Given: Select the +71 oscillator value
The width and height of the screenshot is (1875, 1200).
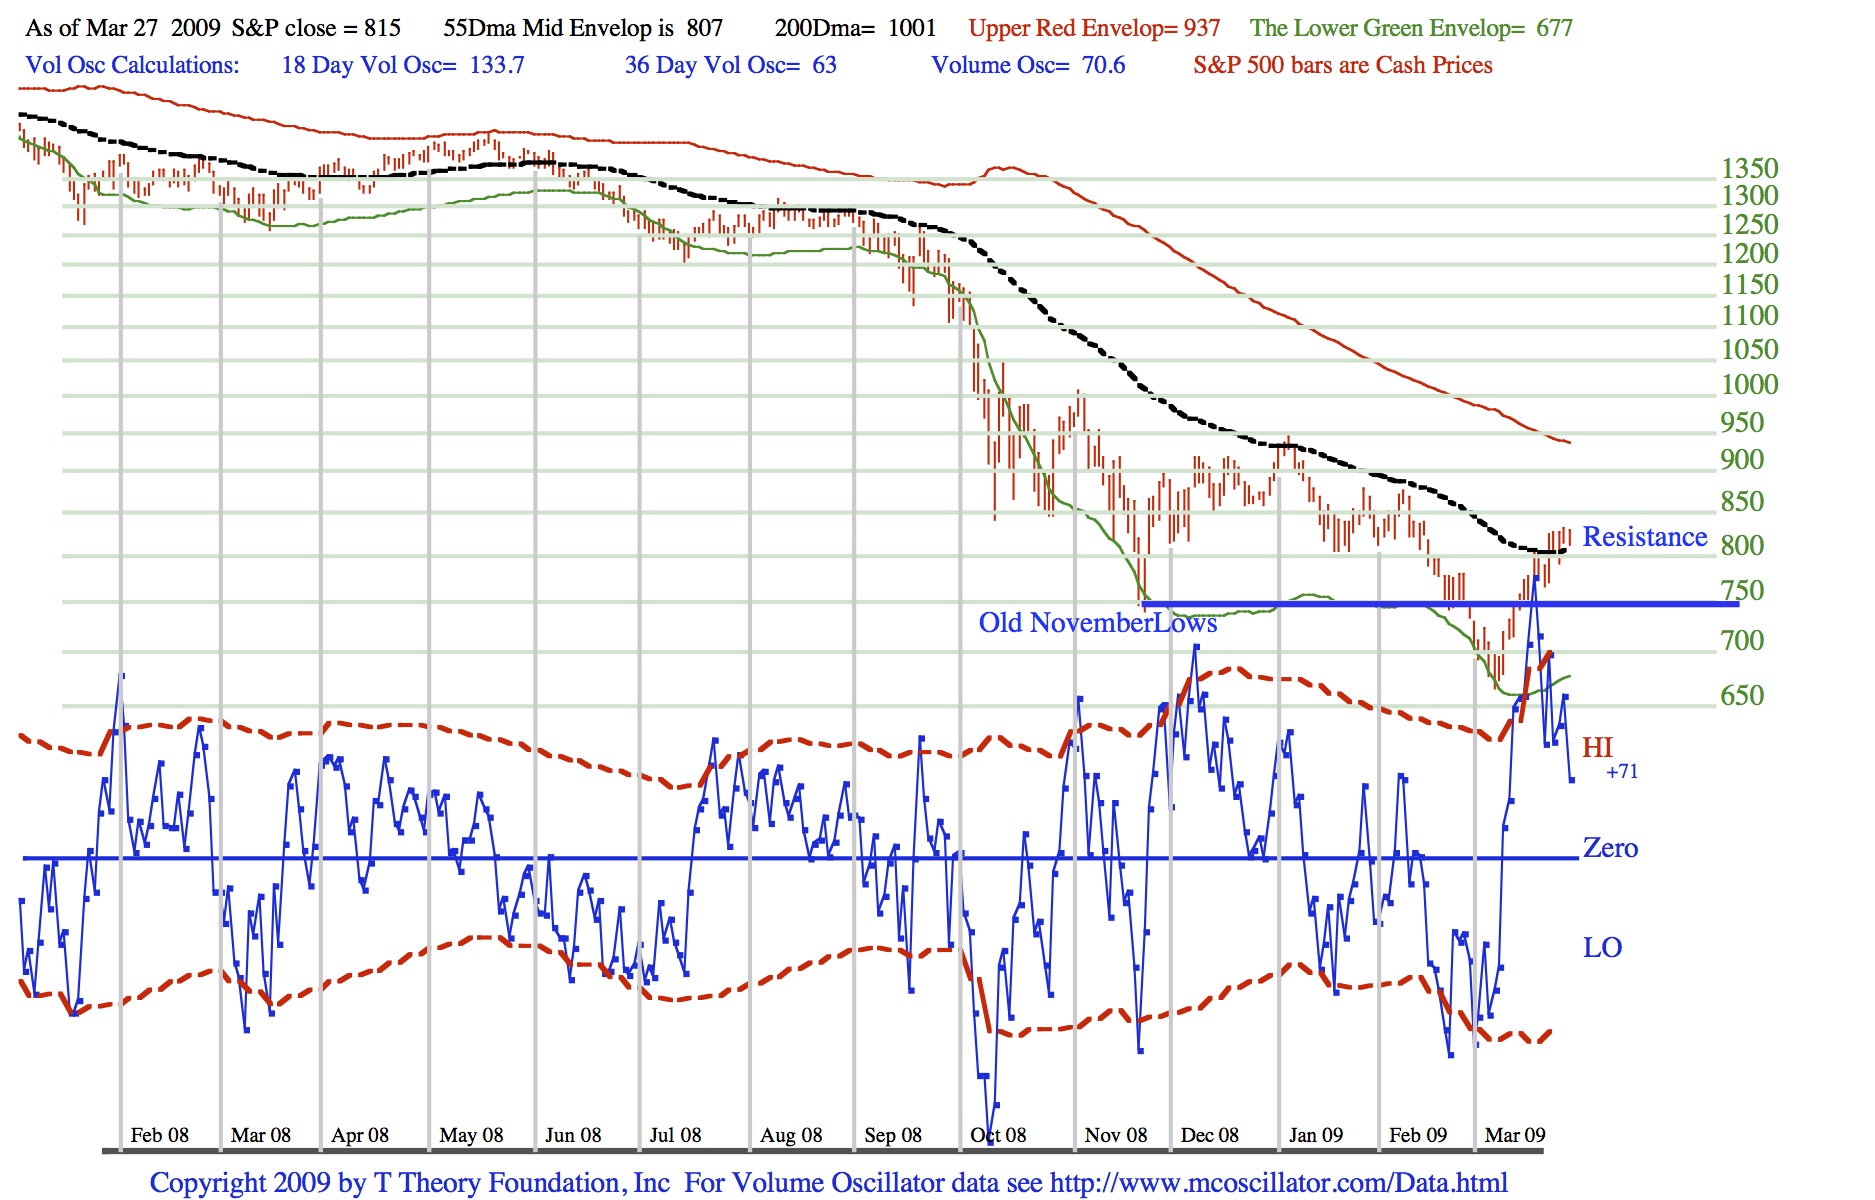Looking at the screenshot, I should [1622, 771].
